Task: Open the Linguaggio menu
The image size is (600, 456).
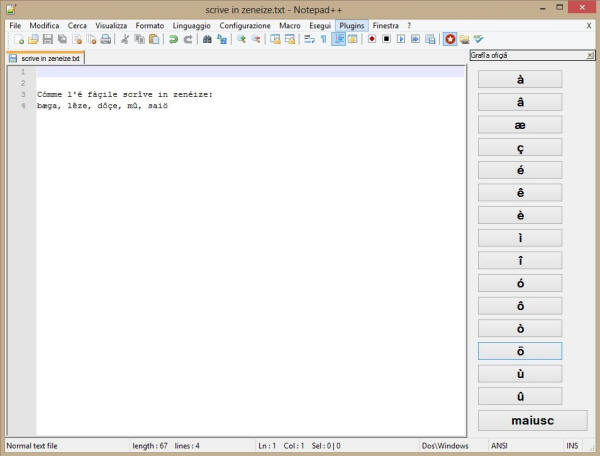Action: 191,26
